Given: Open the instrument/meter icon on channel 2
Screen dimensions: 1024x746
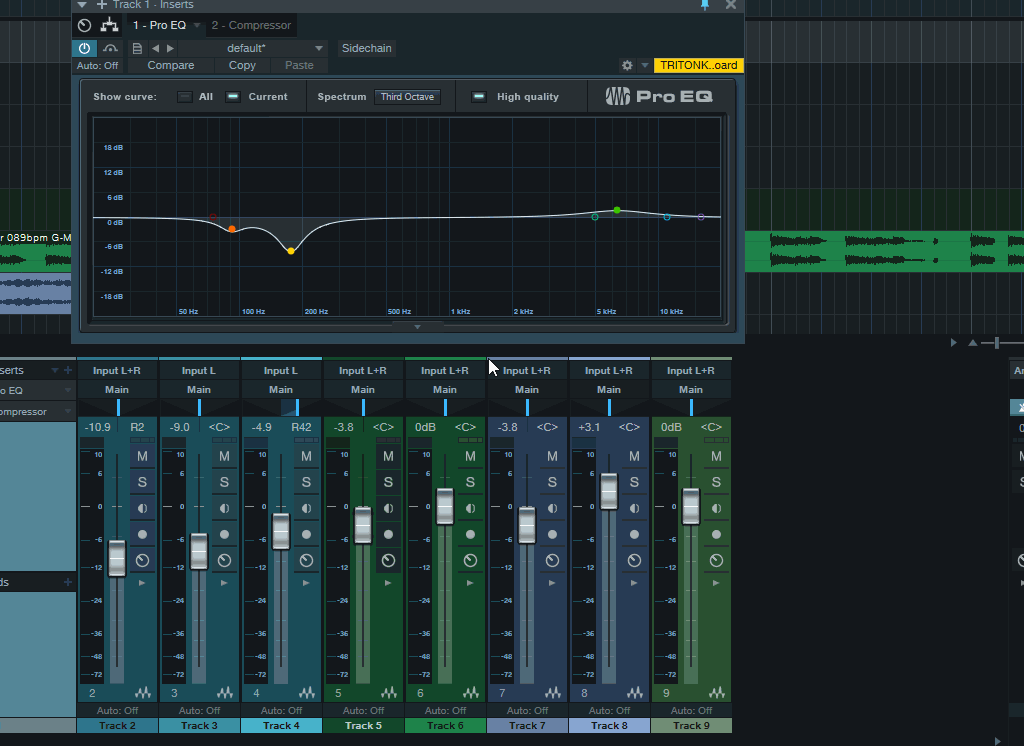Looking at the screenshot, I should pyautogui.click(x=143, y=692).
